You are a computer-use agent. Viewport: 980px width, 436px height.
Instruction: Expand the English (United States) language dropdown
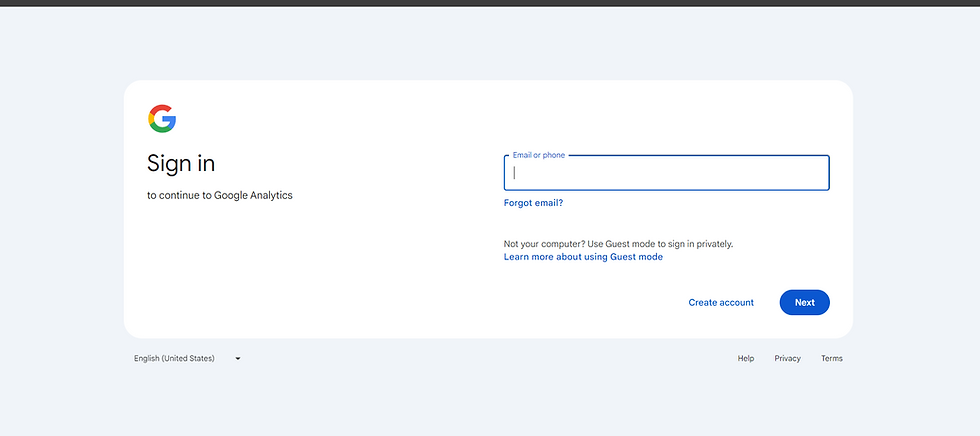pyautogui.click(x=188, y=359)
